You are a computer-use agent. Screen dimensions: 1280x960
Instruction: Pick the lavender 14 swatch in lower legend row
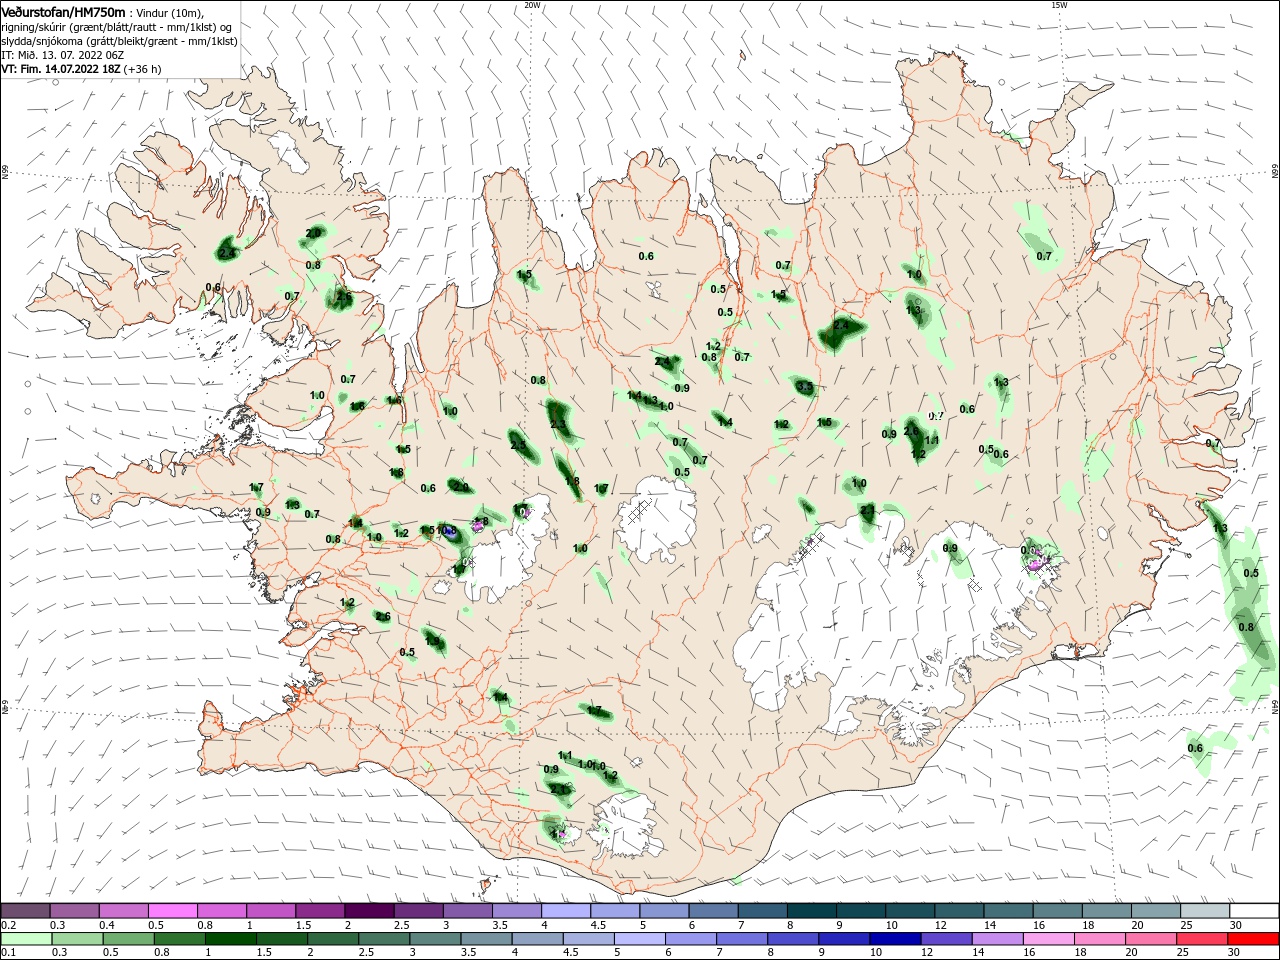(997, 939)
